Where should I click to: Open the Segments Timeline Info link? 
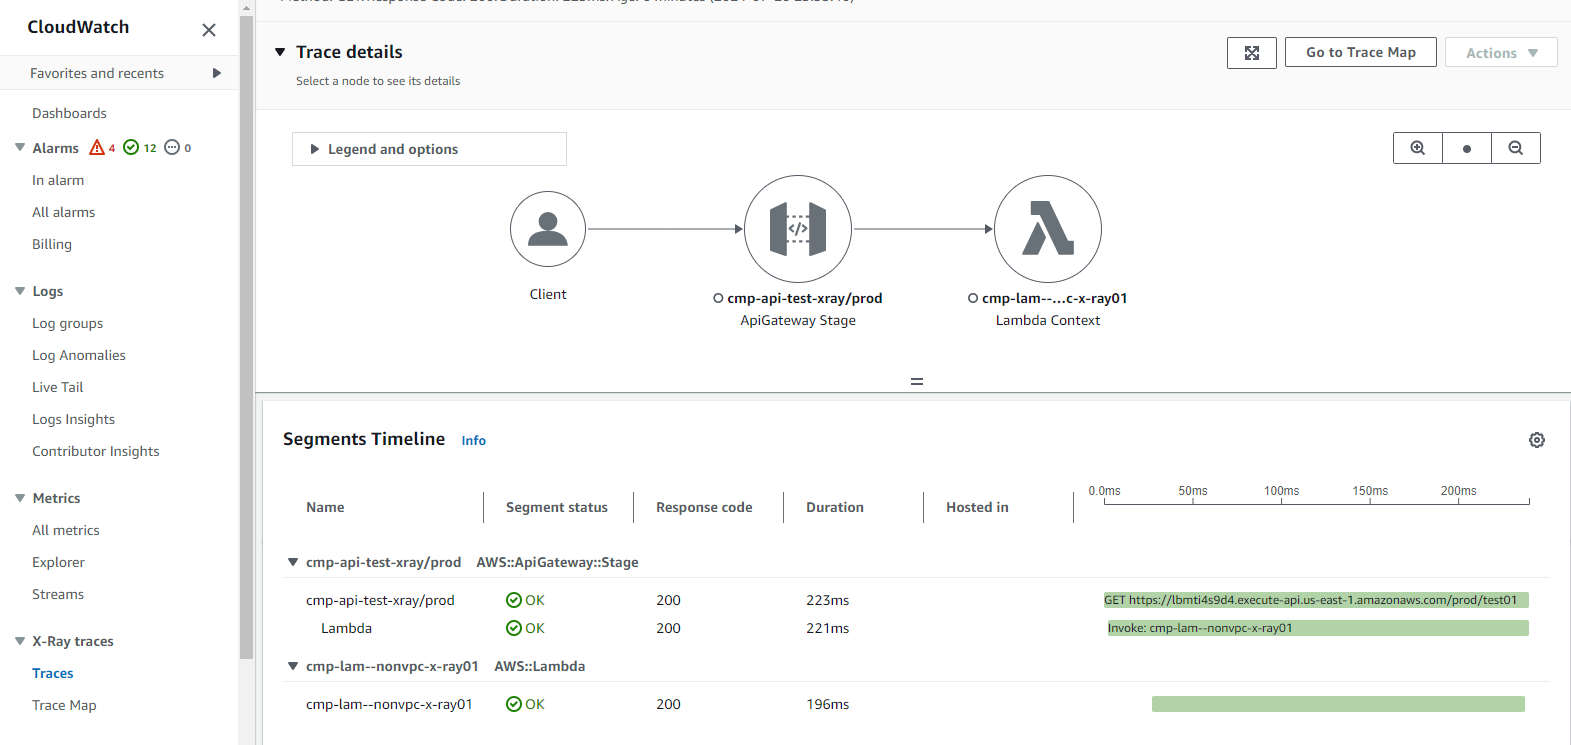473,441
